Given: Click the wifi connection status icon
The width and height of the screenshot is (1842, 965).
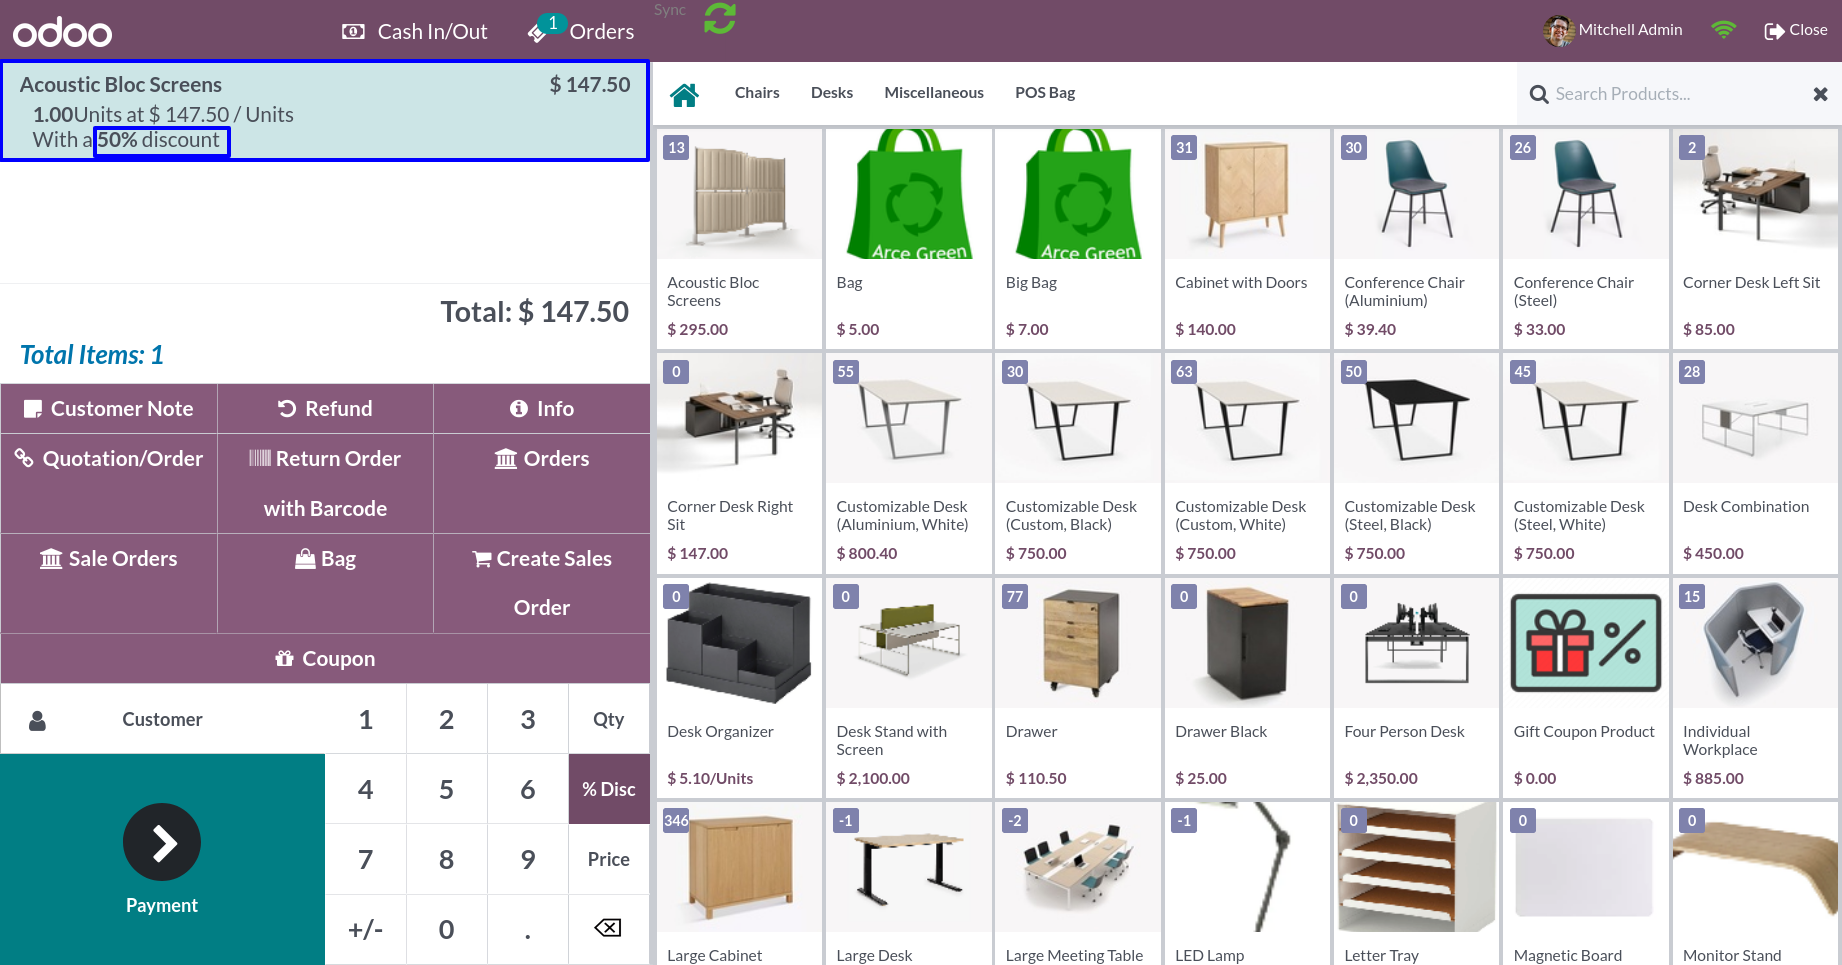Looking at the screenshot, I should click(1723, 30).
